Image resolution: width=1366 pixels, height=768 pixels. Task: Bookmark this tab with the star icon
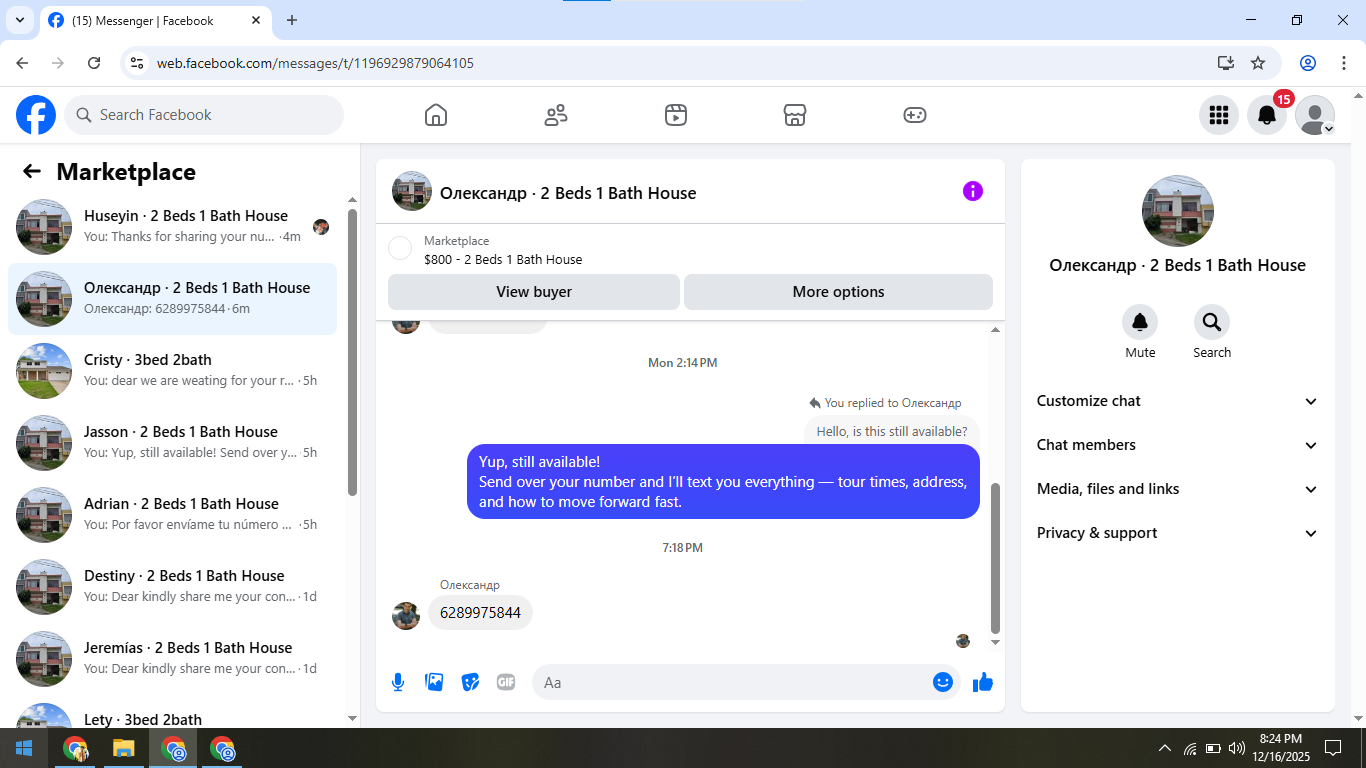(1258, 63)
